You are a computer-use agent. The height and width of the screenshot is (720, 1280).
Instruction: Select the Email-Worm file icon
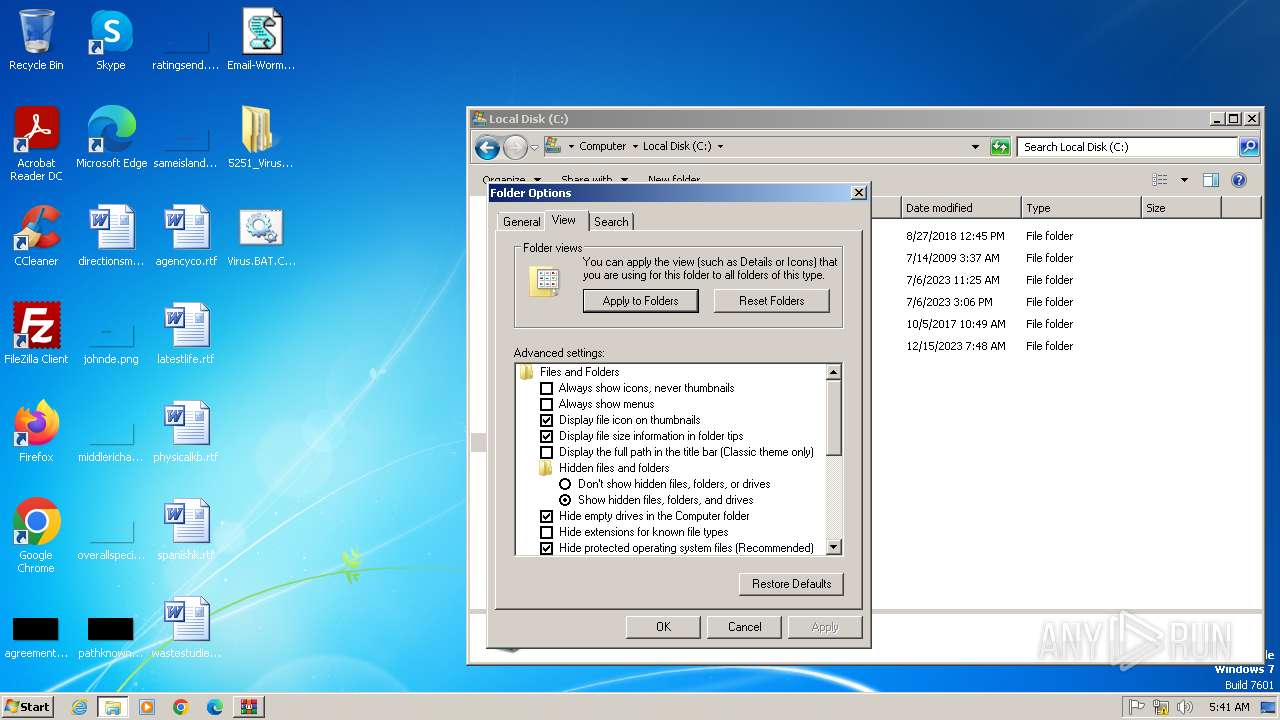(x=261, y=40)
